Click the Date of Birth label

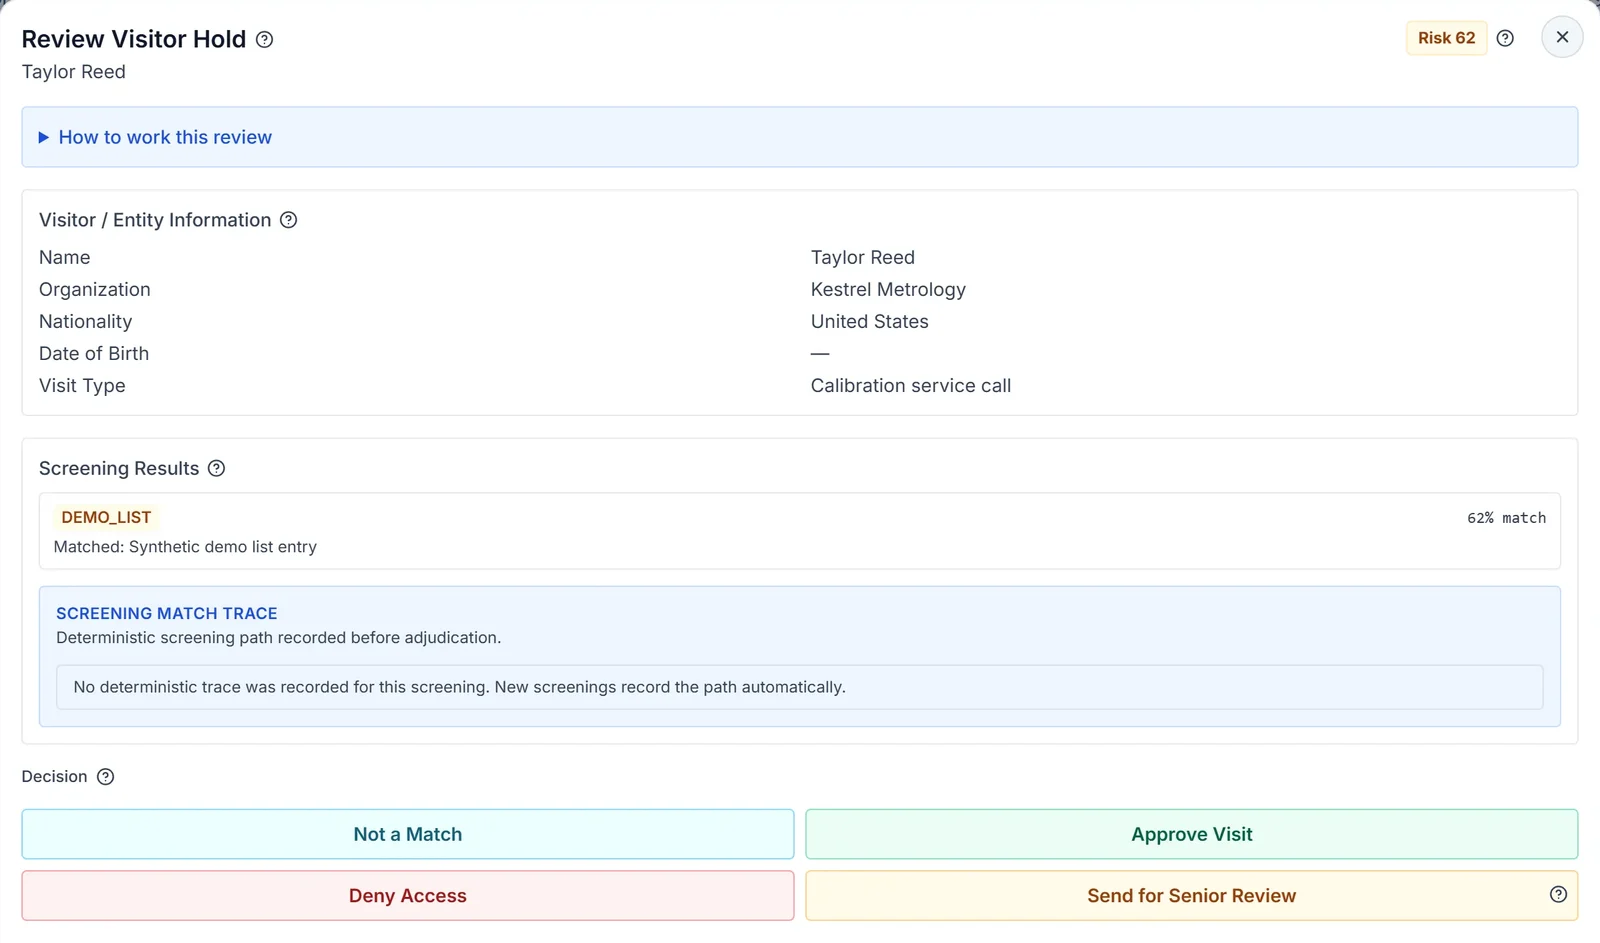[x=94, y=353]
